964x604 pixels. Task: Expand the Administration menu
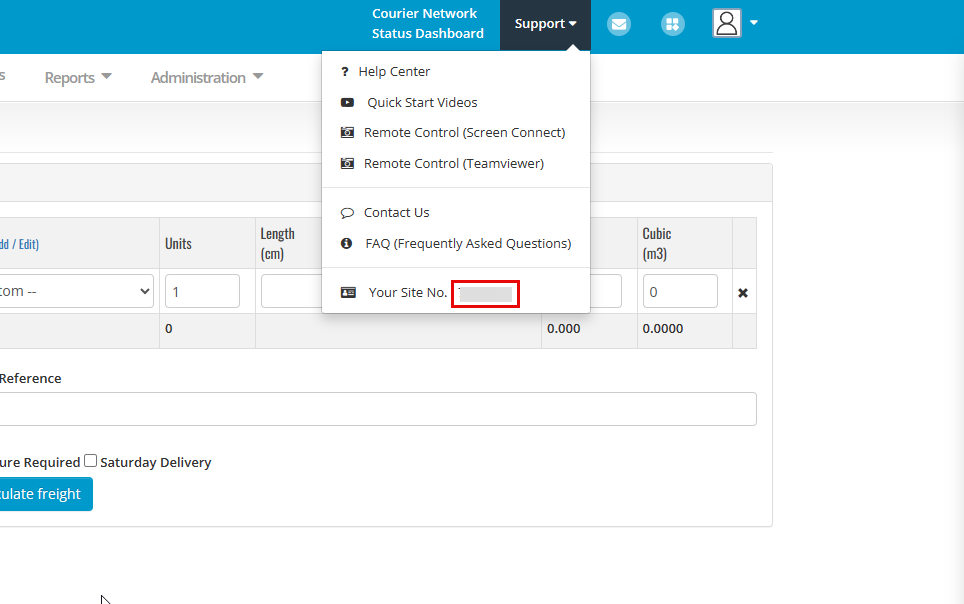tap(207, 77)
